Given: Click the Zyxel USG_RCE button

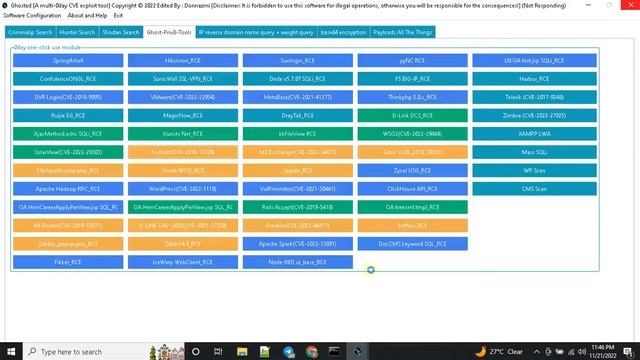Looking at the screenshot, I should pyautogui.click(x=413, y=171).
